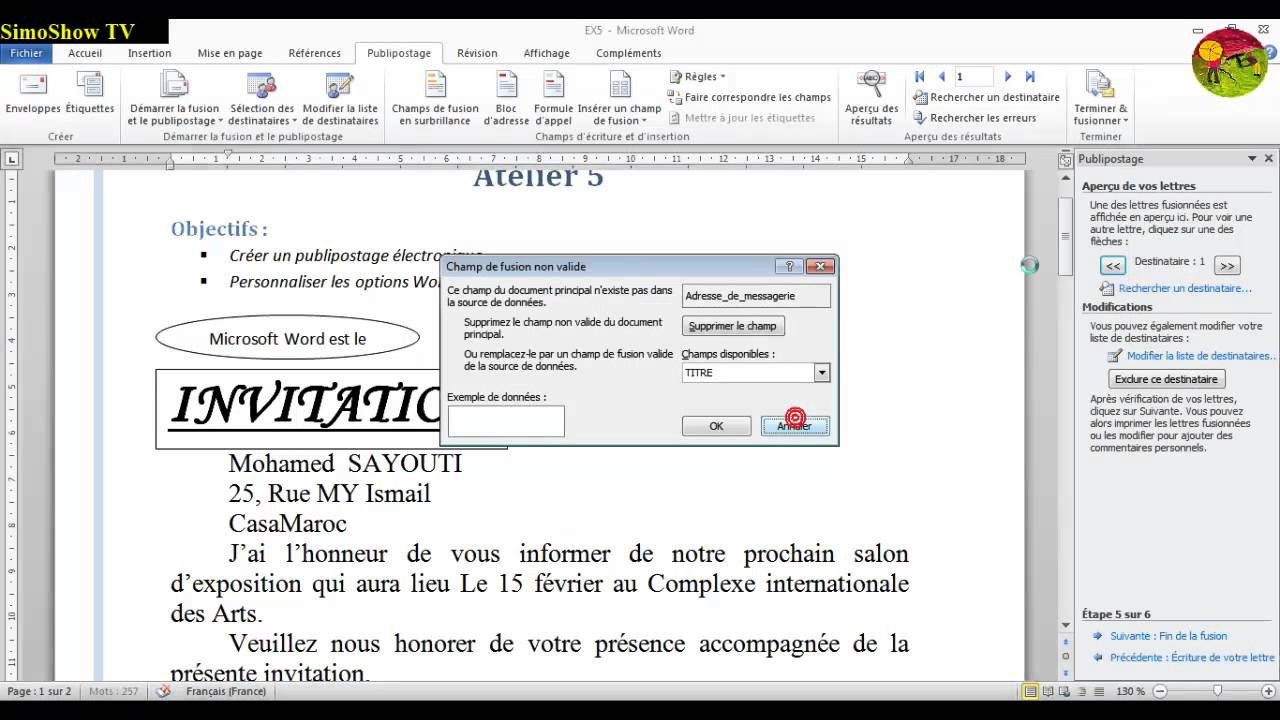The image size is (1280, 720).
Task: Click Modifier la liste de destinataires... link
Action: [x=1202, y=355]
